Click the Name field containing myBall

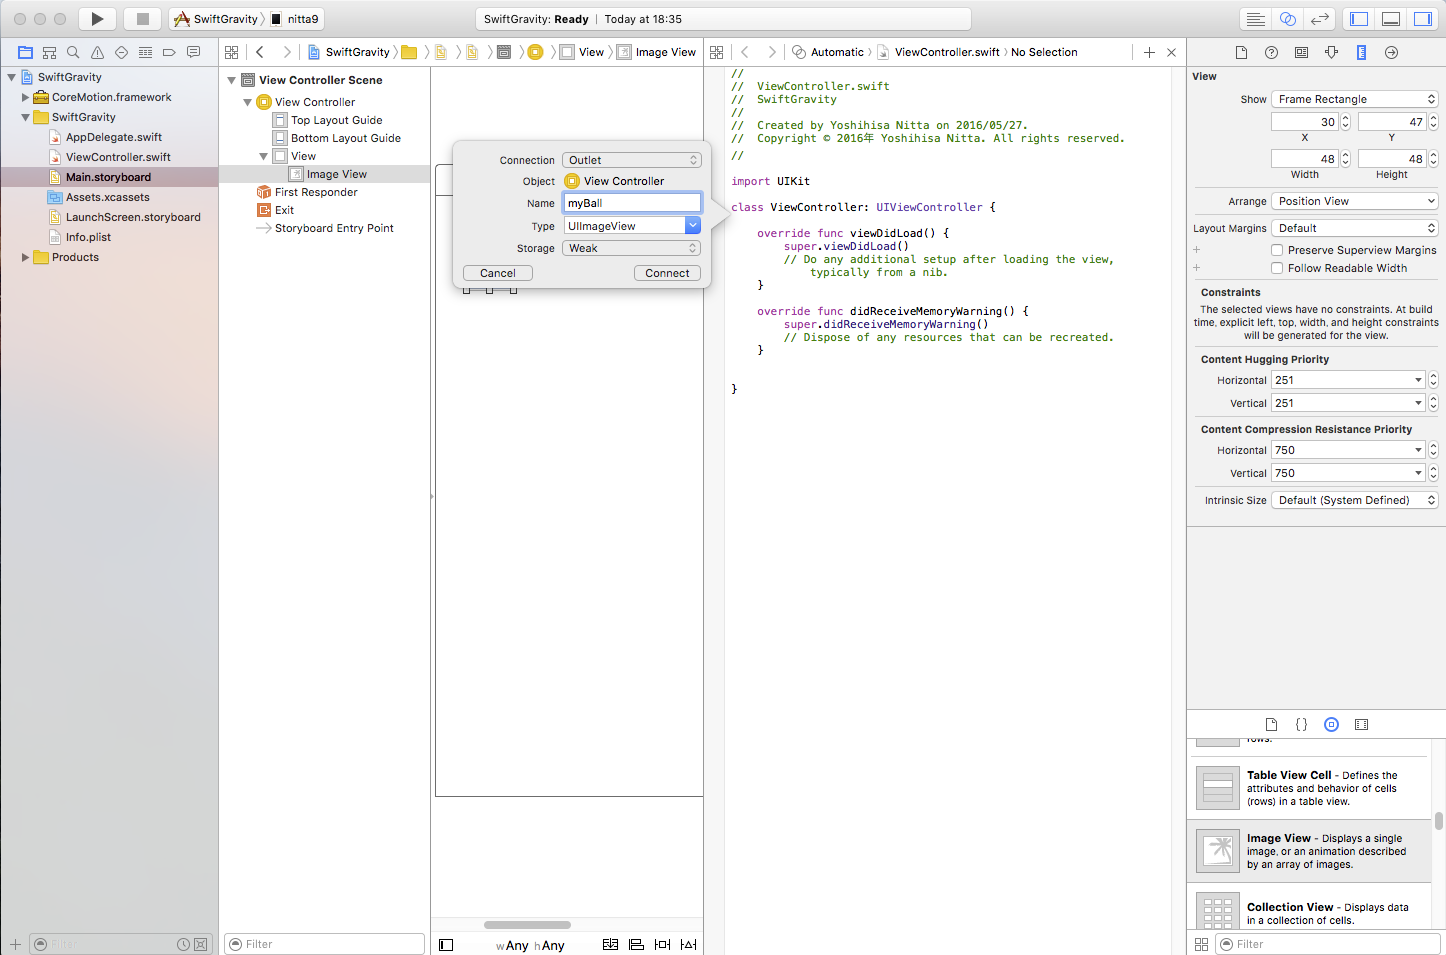631,203
